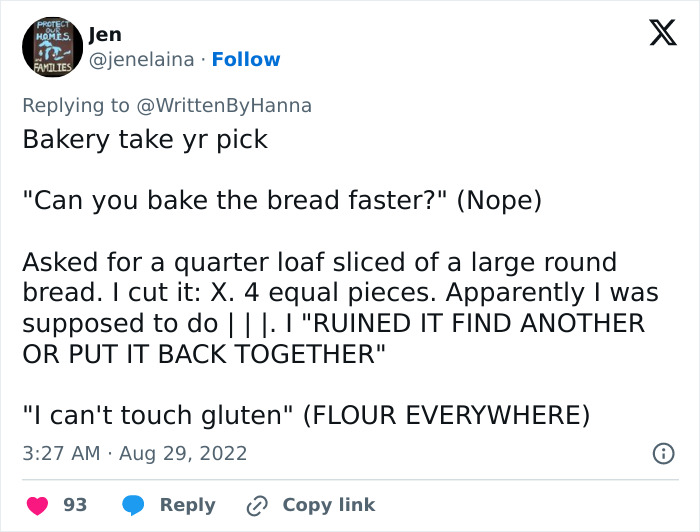The height and width of the screenshot is (532, 700).
Task: Click the chain link icon
Action: [258, 505]
